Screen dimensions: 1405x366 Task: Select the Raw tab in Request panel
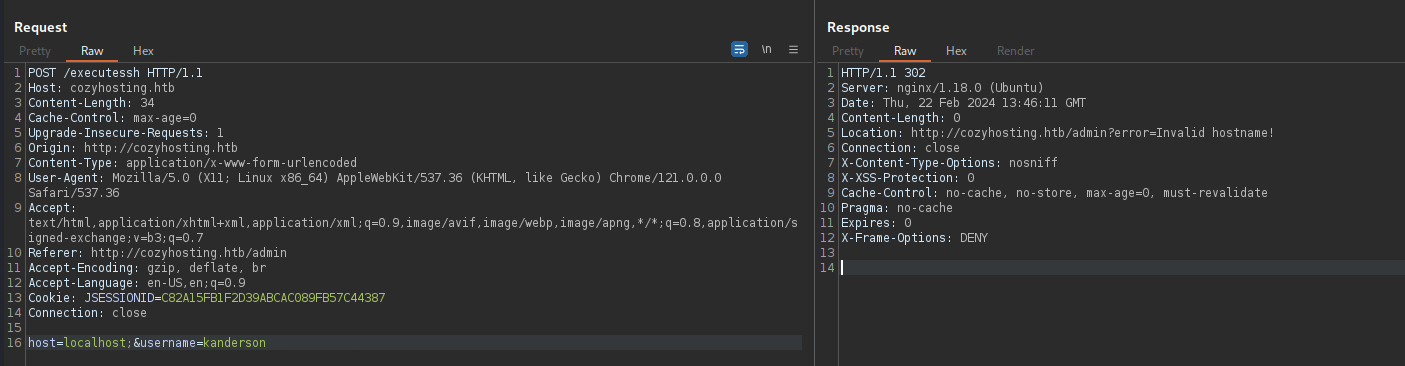click(92, 51)
